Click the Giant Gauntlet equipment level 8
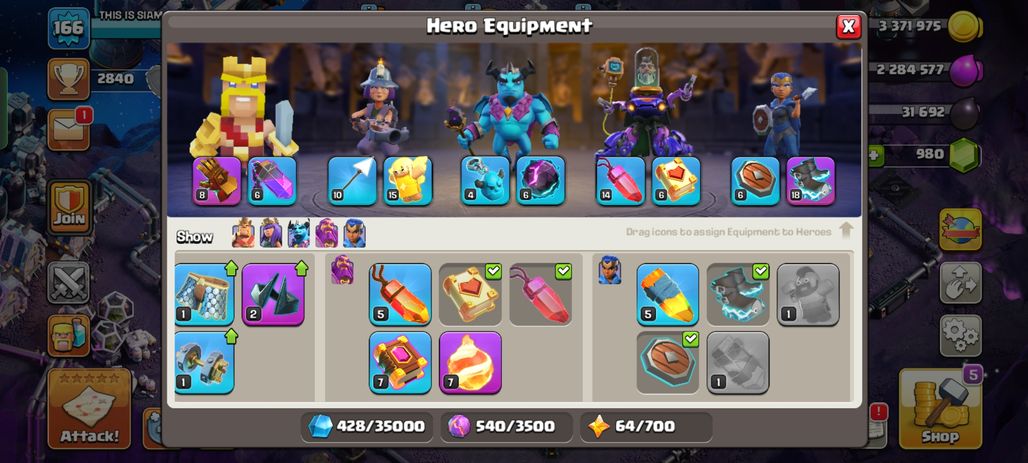Screen dimensions: 1028x463 tap(216, 181)
